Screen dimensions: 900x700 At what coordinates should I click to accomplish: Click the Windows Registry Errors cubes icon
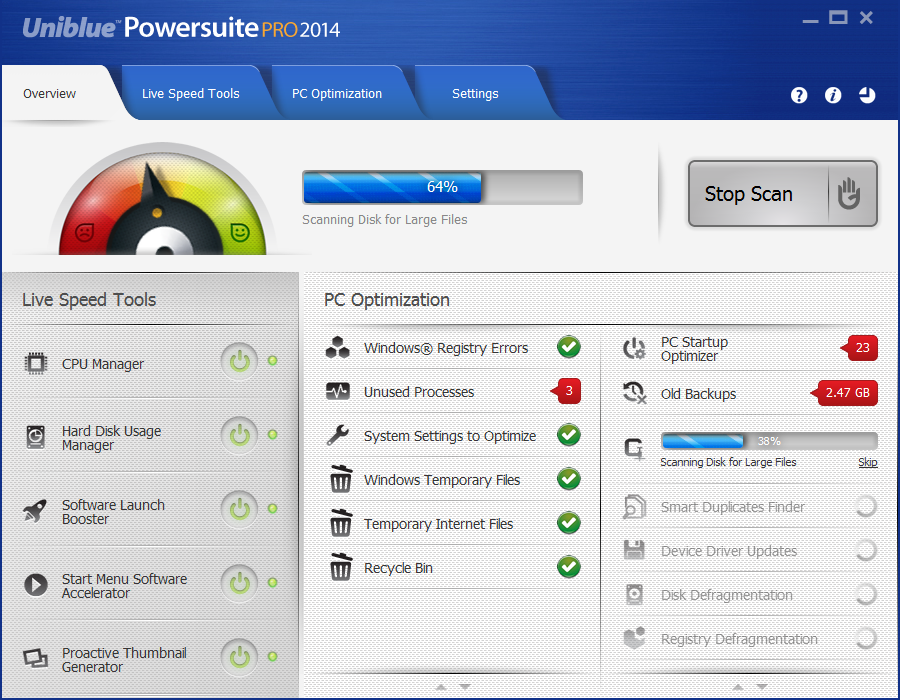click(x=338, y=348)
